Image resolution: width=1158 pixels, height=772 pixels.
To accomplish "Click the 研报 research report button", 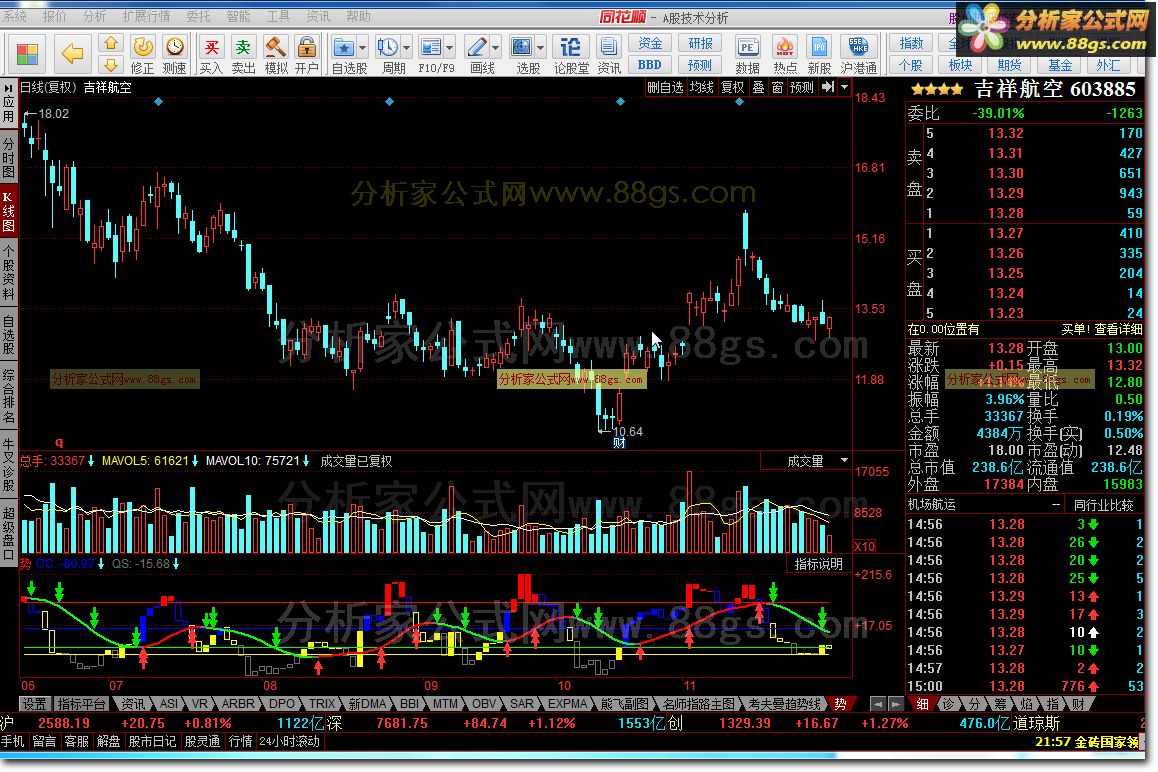I will pyautogui.click(x=700, y=44).
